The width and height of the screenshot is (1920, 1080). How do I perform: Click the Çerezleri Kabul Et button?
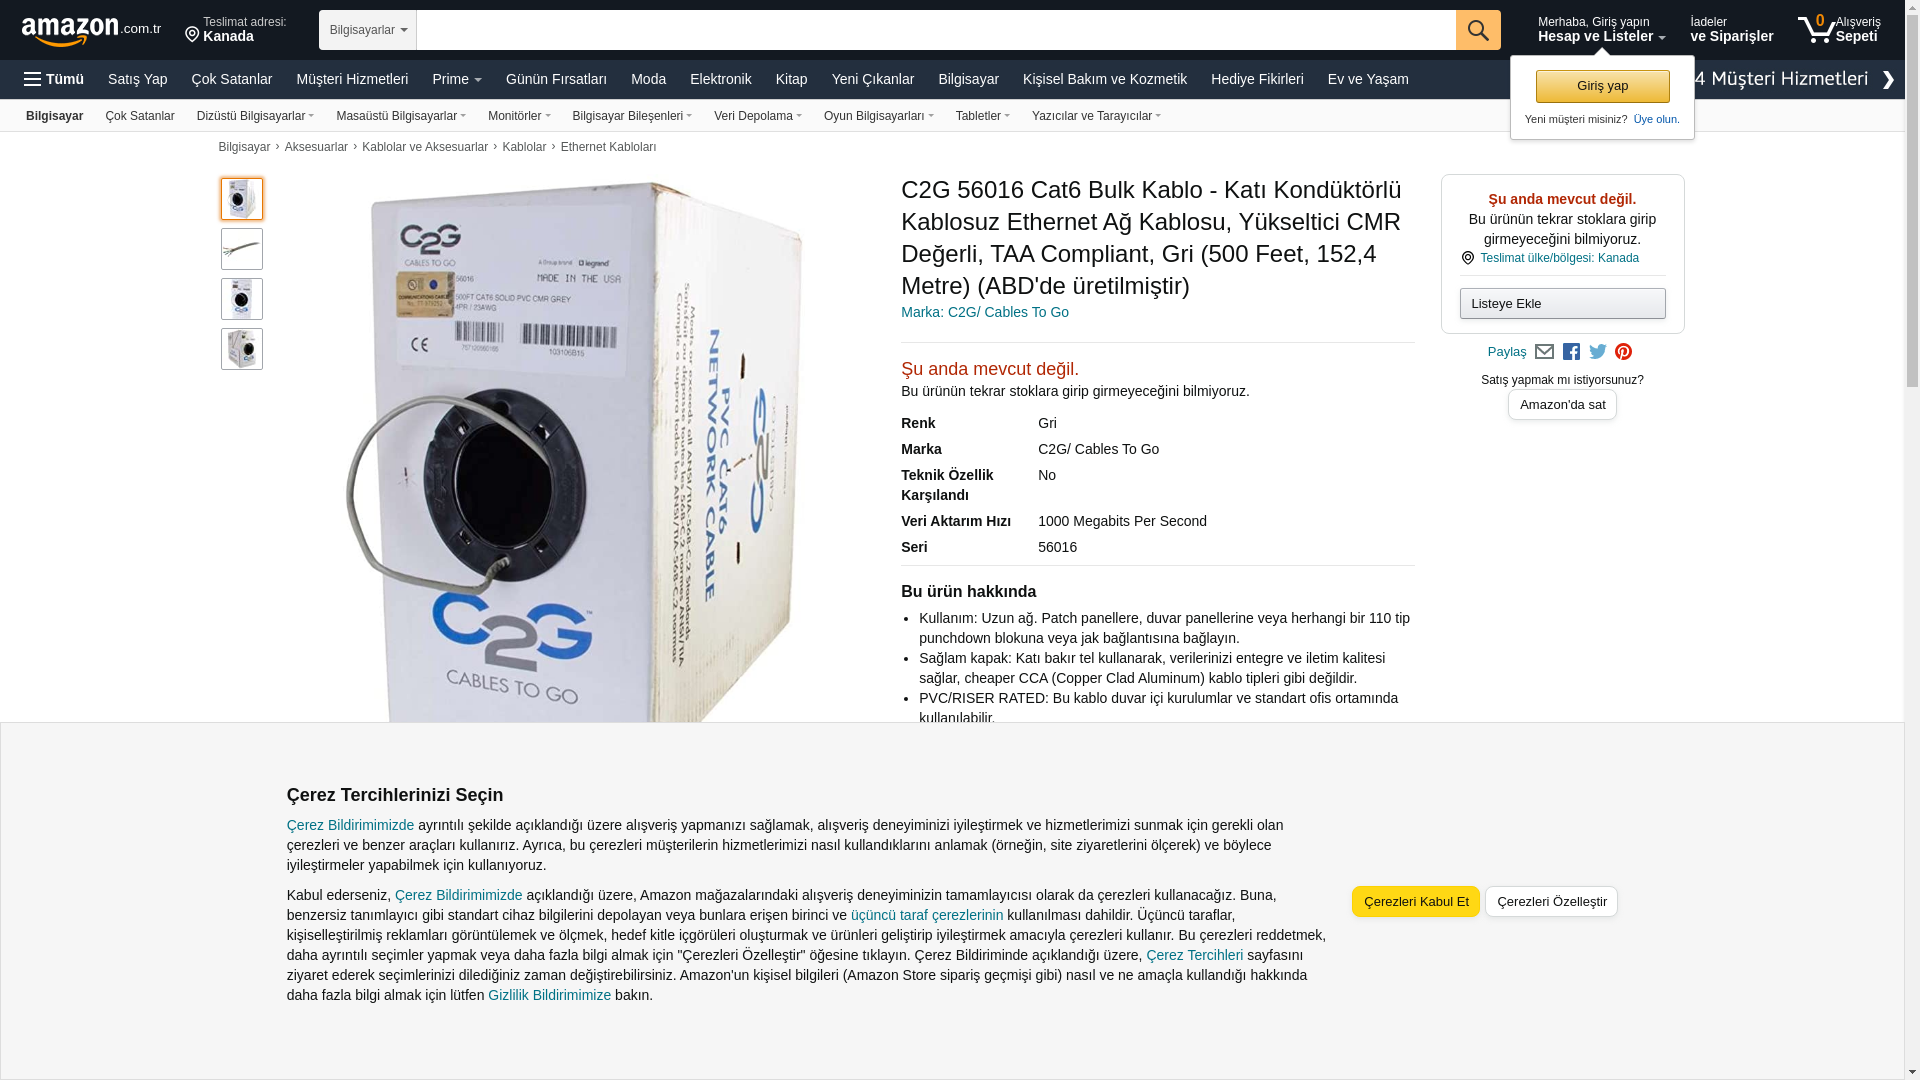coord(1416,901)
